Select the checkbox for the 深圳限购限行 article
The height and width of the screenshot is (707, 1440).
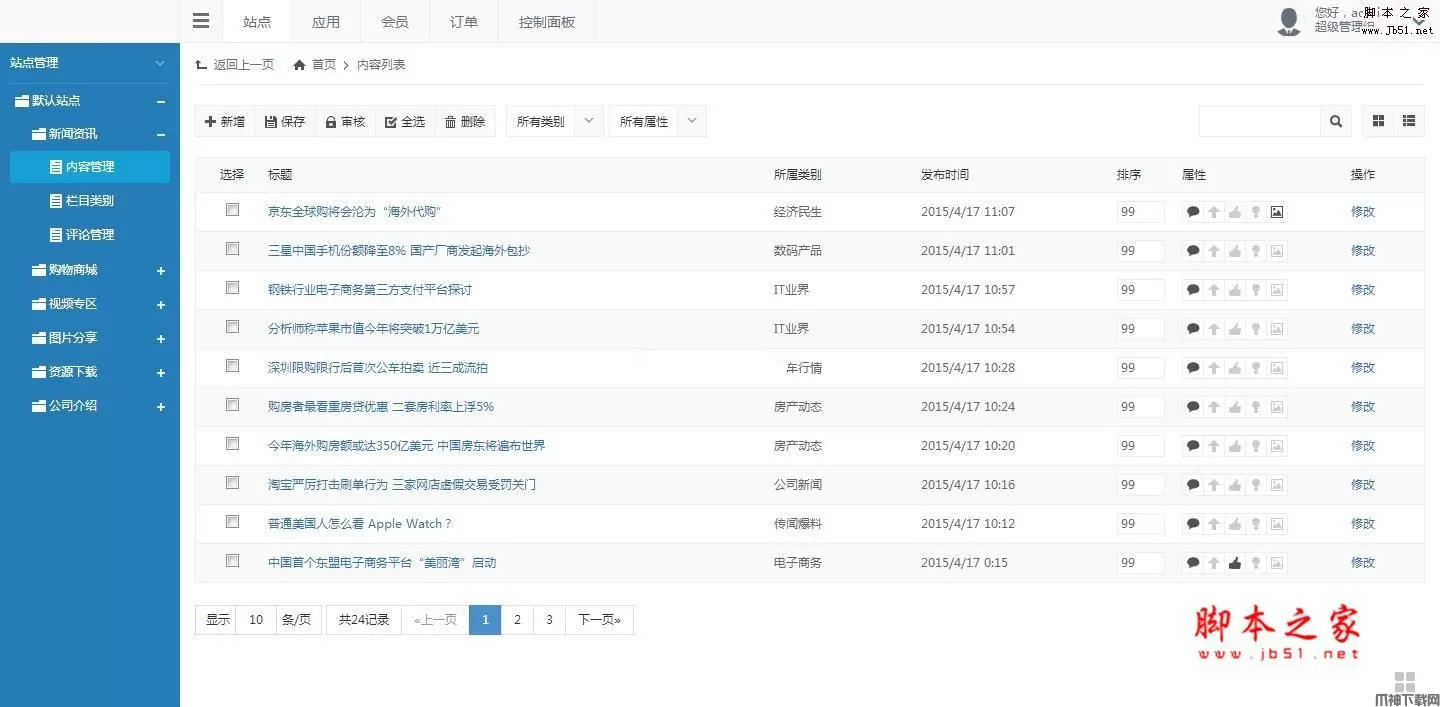coord(232,365)
